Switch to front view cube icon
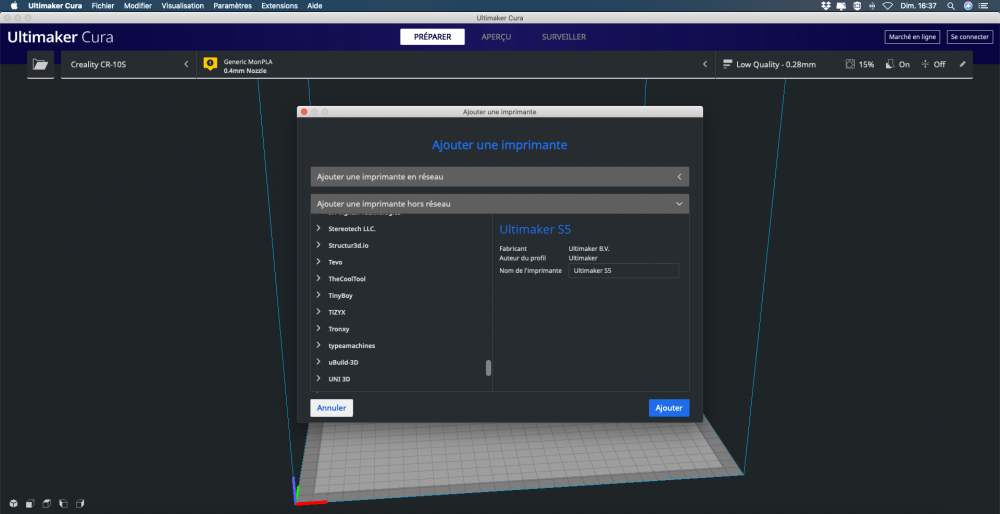This screenshot has width=1000, height=514. tap(29, 503)
